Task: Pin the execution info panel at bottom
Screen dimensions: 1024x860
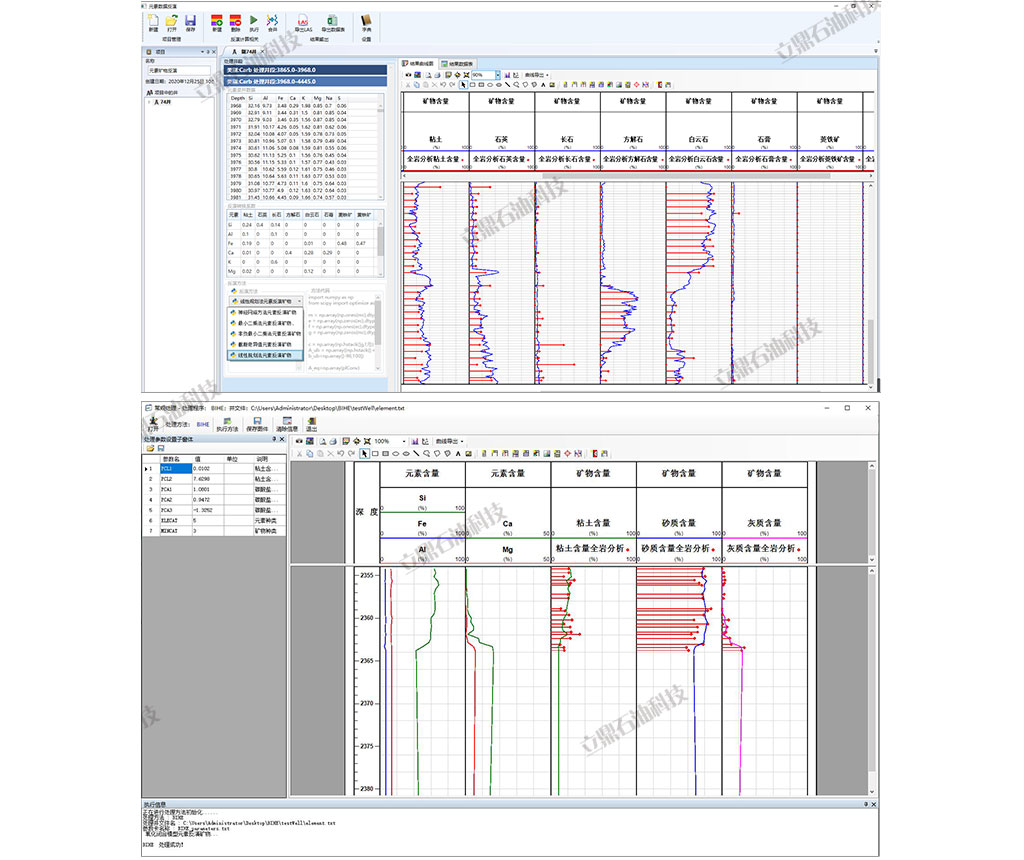Action: [866, 804]
